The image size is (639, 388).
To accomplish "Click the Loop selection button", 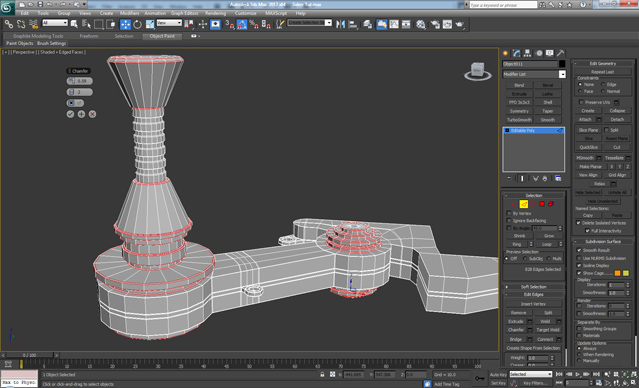I will (x=546, y=244).
